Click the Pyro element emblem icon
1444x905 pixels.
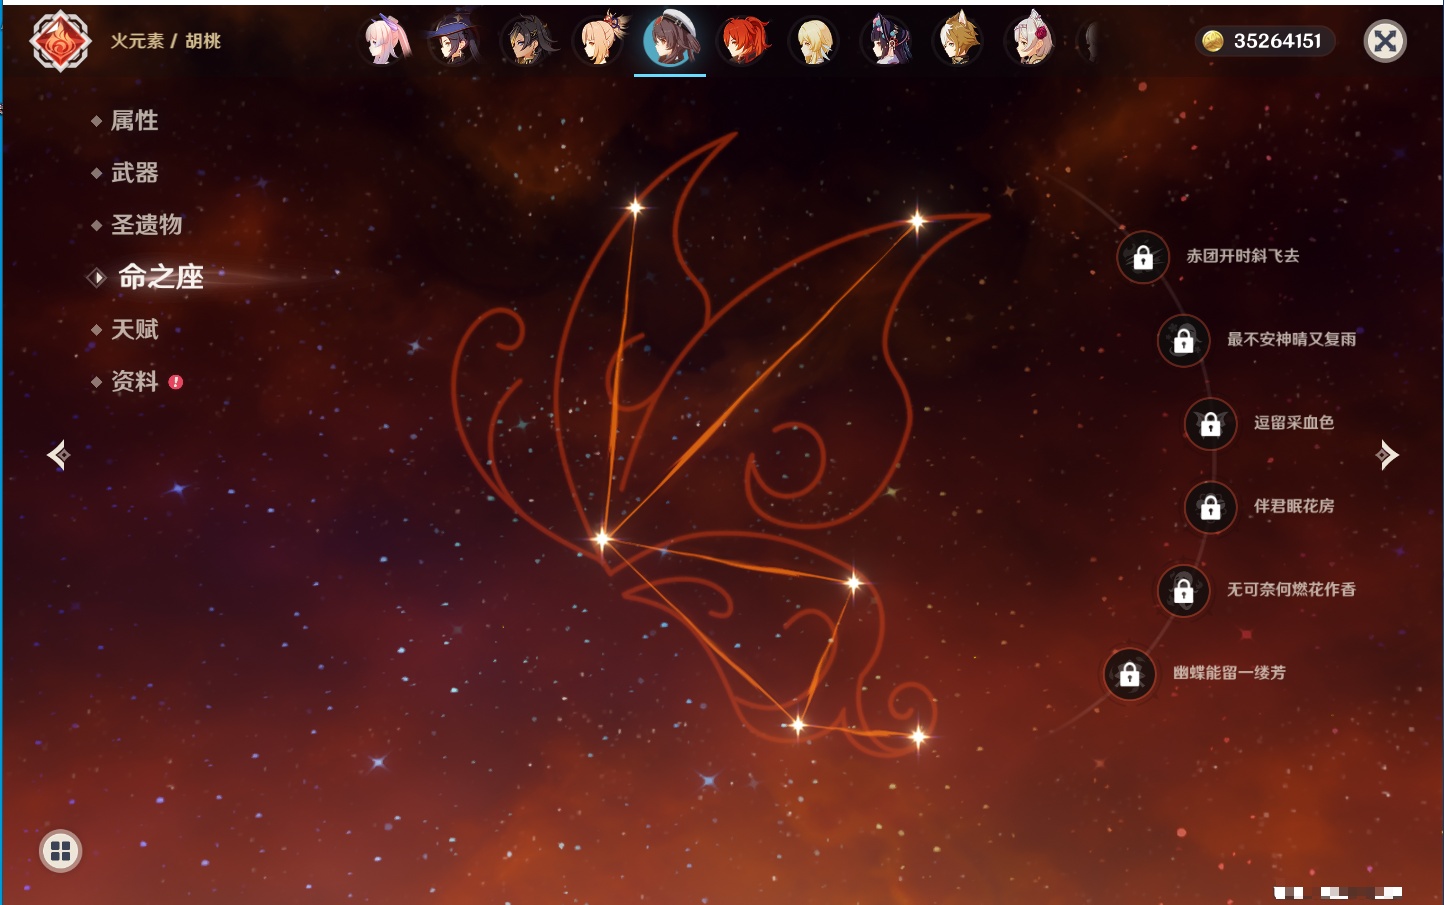(x=61, y=41)
